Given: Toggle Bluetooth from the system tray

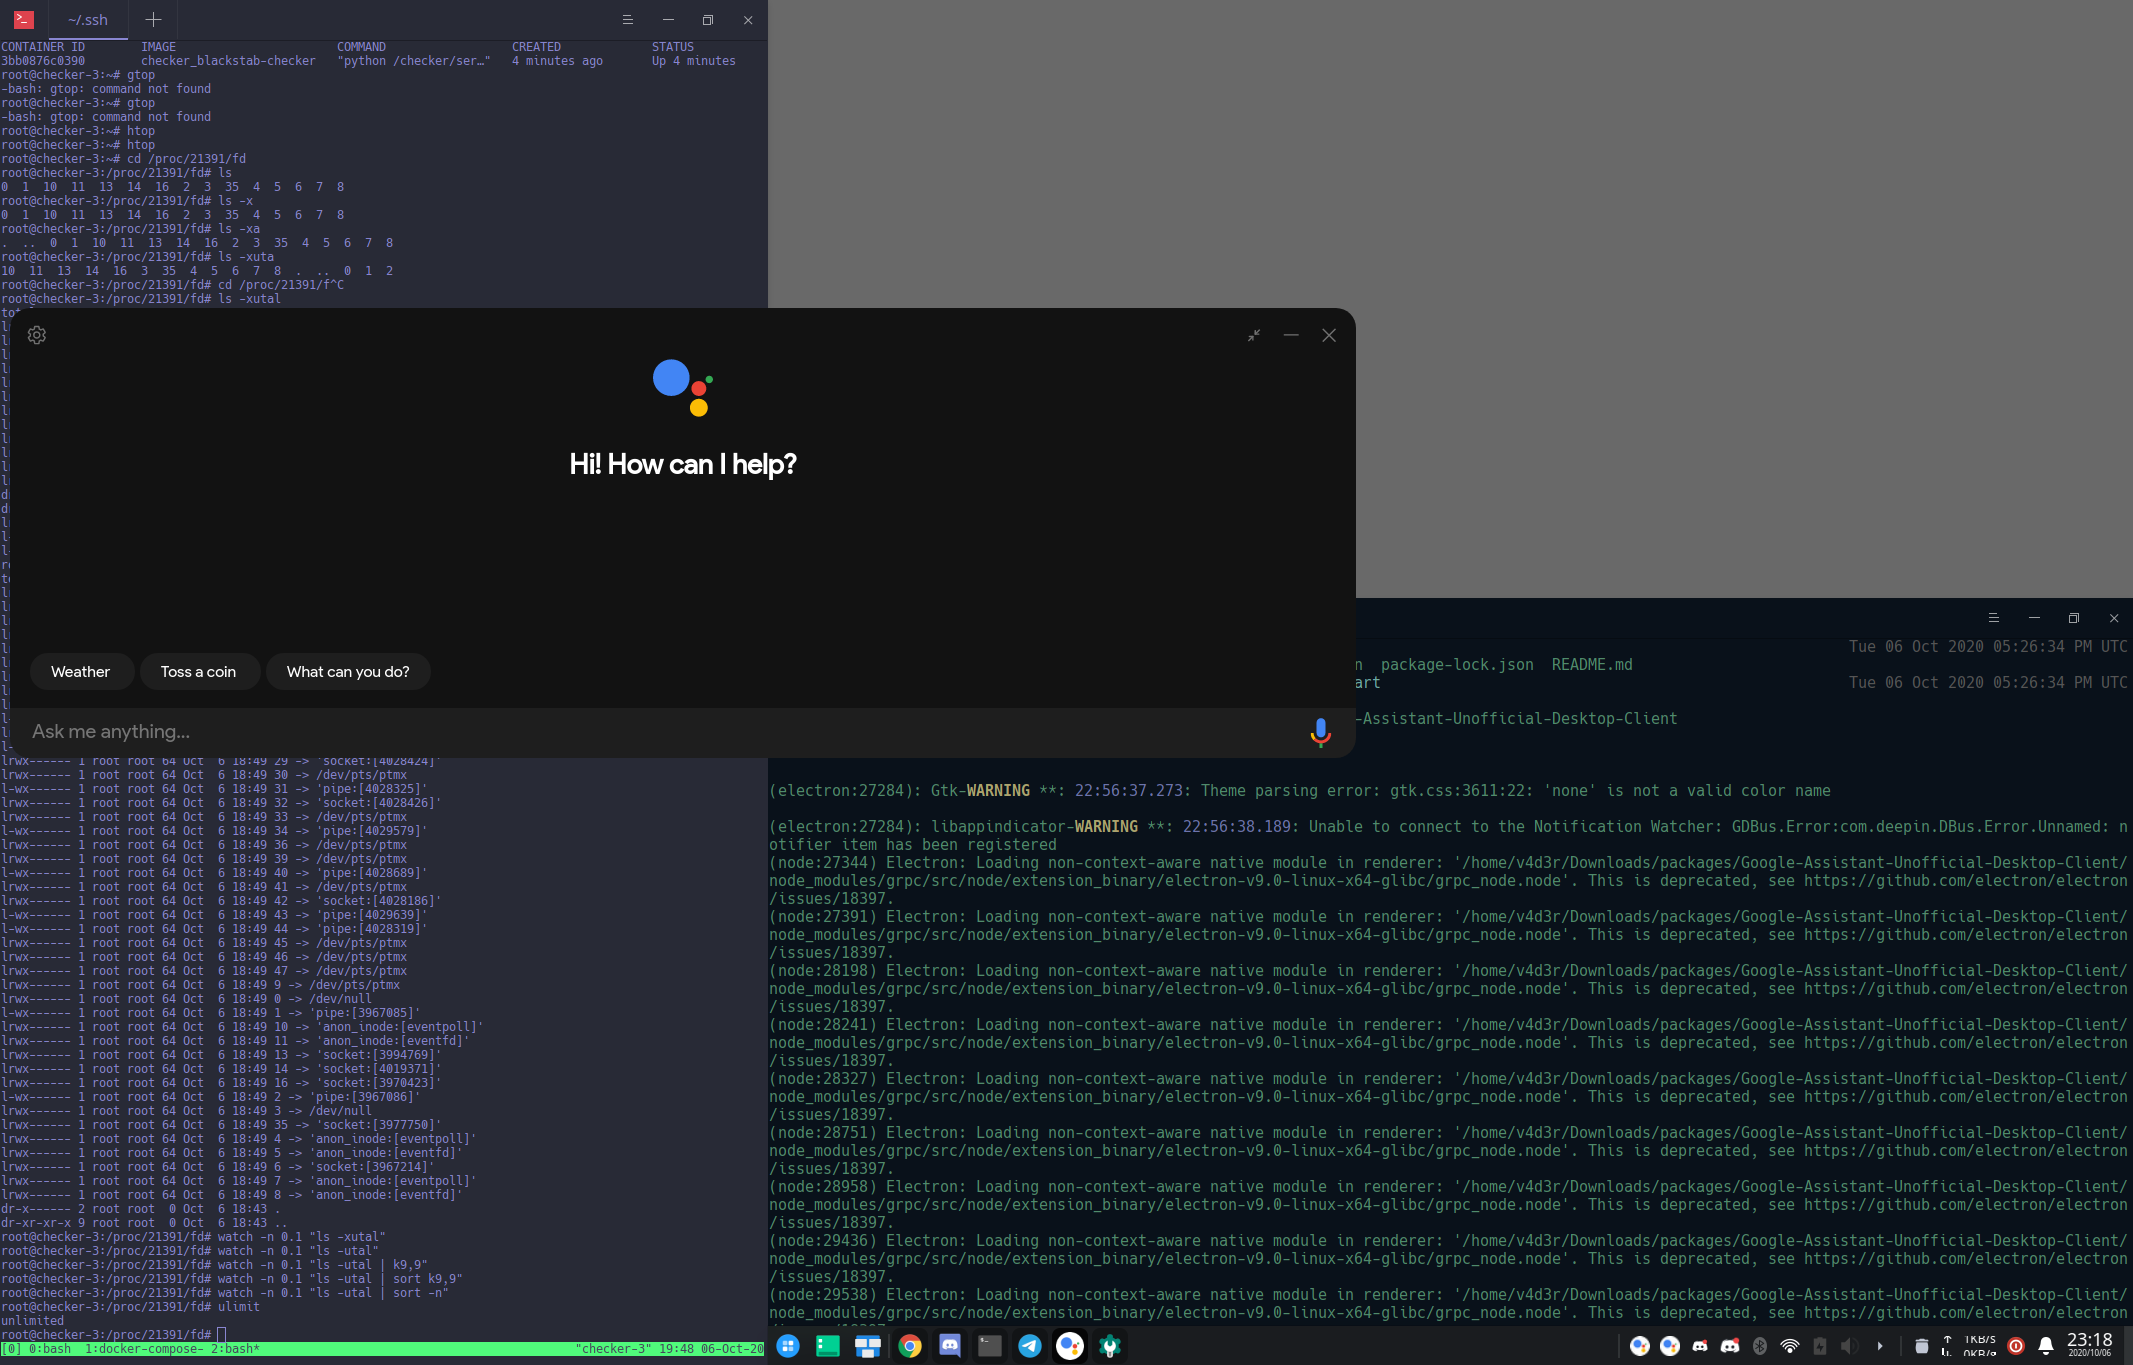Looking at the screenshot, I should (x=1759, y=1347).
